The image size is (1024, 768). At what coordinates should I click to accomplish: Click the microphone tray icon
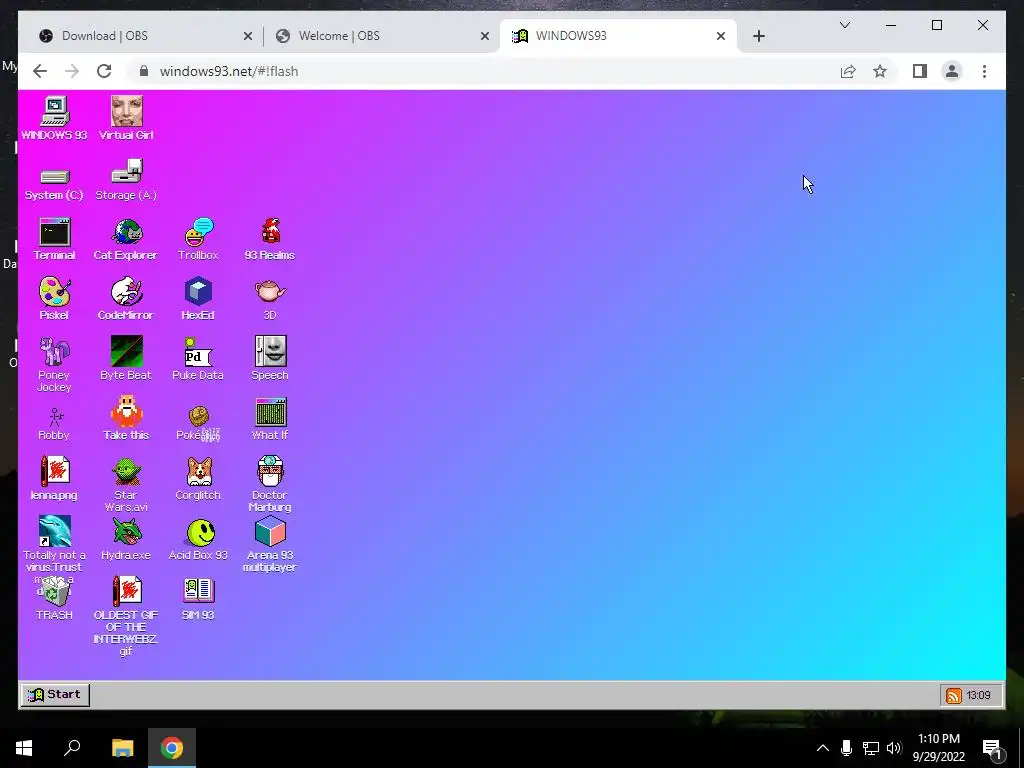point(846,748)
